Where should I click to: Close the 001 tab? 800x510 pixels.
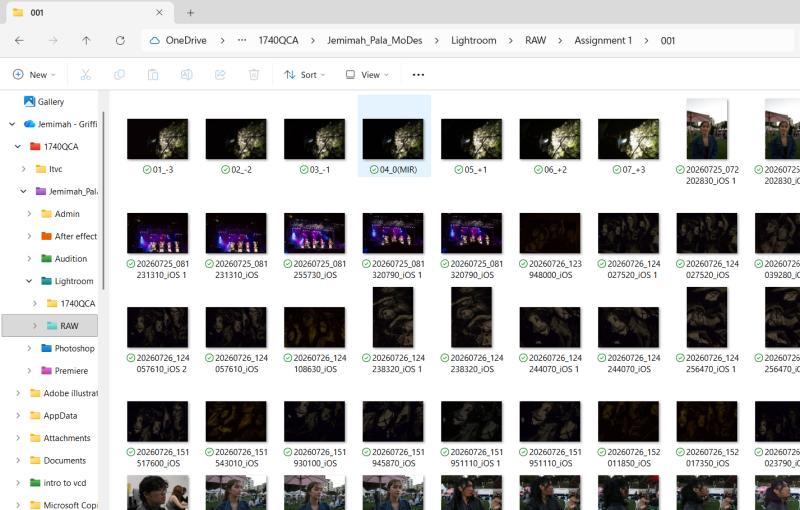pyautogui.click(x=159, y=12)
